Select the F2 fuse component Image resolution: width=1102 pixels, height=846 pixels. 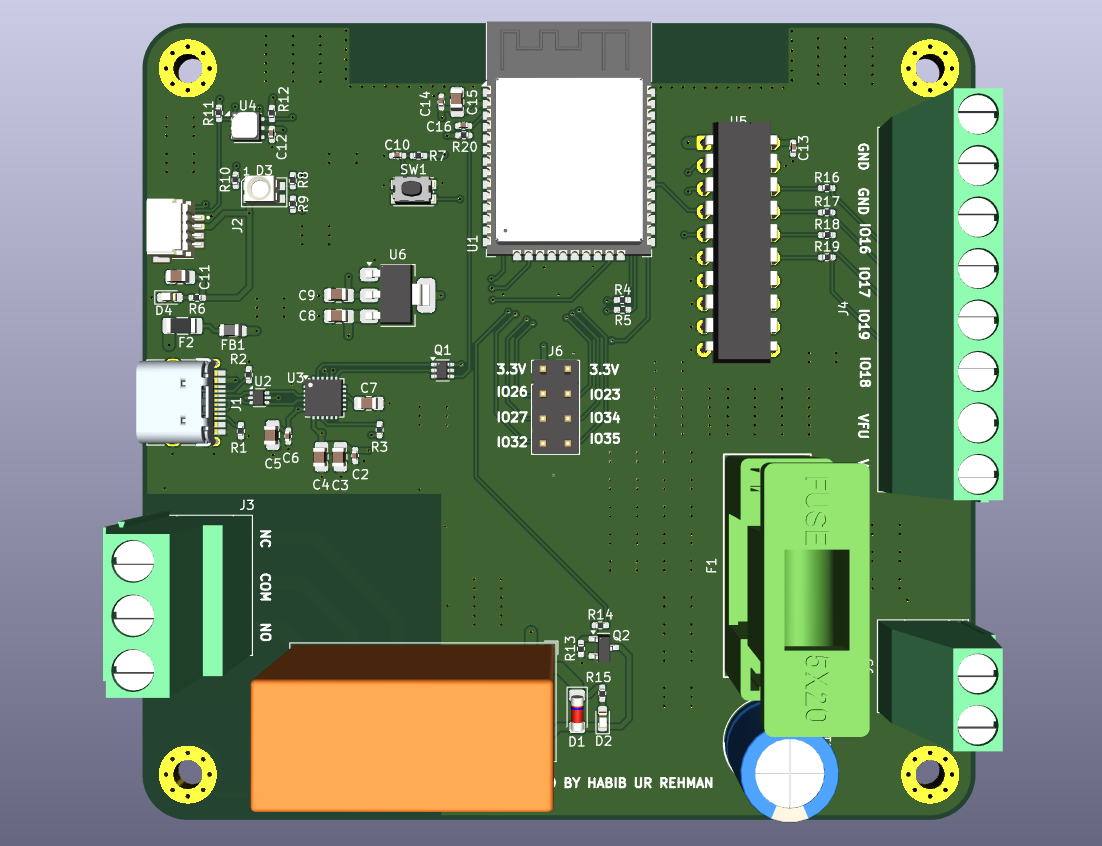(x=182, y=325)
